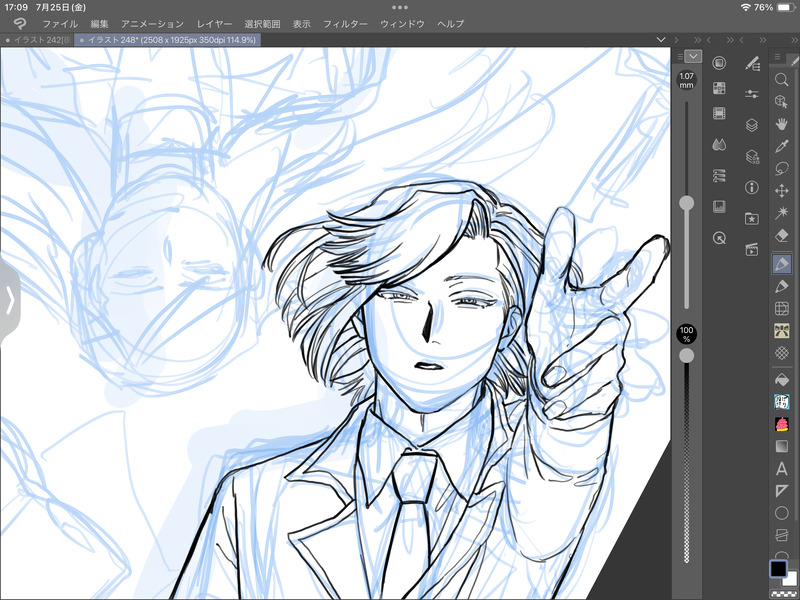800x600 pixels.
Task: Select the Move layer arrows tool
Action: 781,191
